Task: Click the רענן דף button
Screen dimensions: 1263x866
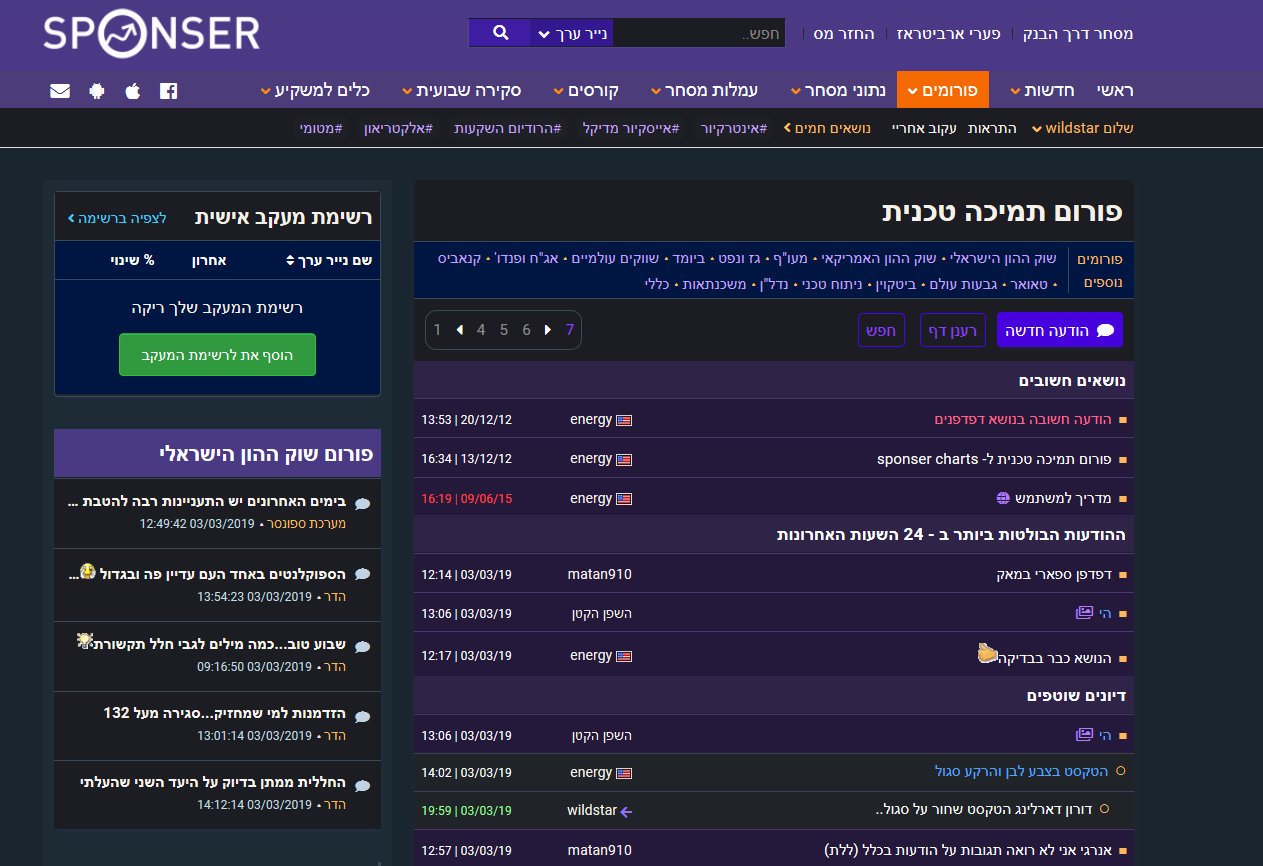Action: (x=953, y=330)
